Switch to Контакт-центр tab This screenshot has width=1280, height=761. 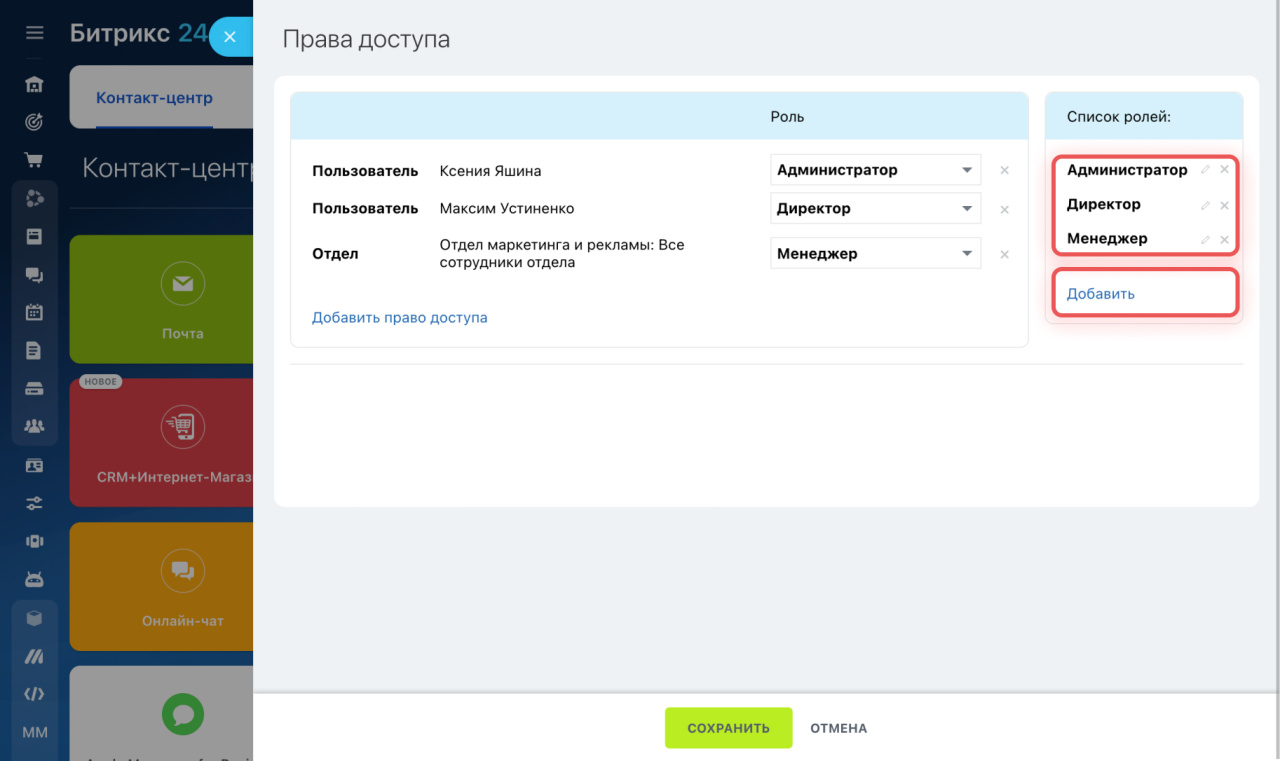pyautogui.click(x=154, y=98)
